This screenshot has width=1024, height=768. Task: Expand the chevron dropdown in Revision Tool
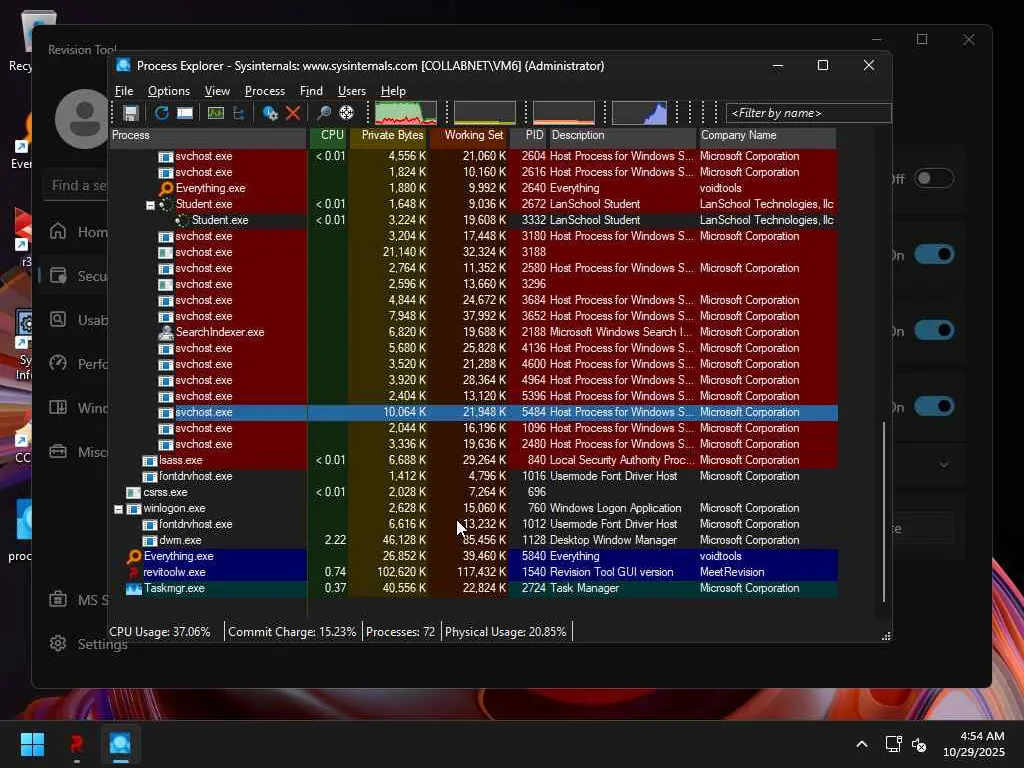944,464
